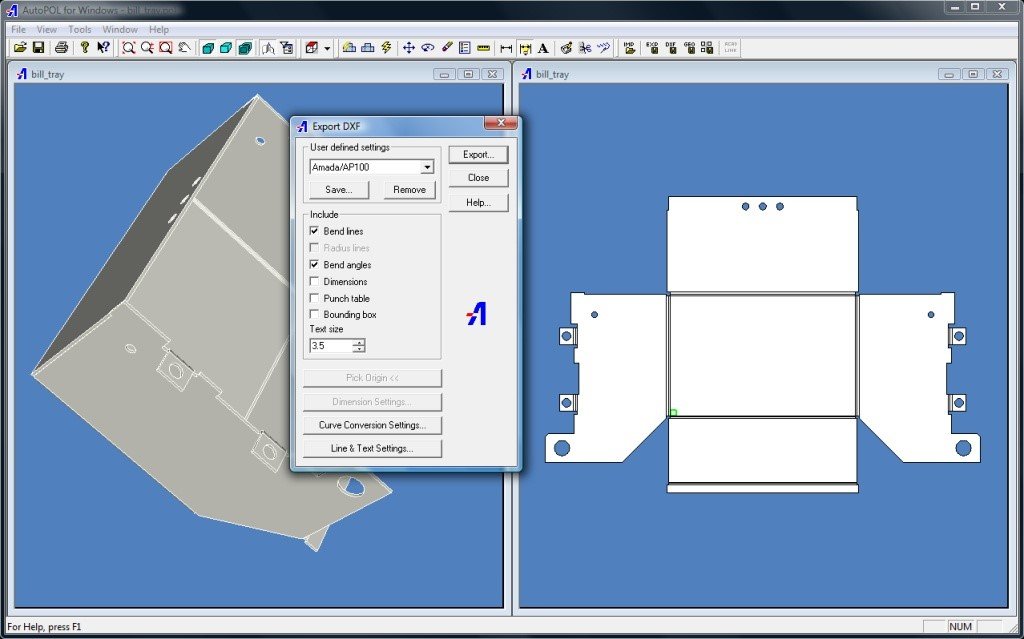Click the Save... button

(339, 189)
